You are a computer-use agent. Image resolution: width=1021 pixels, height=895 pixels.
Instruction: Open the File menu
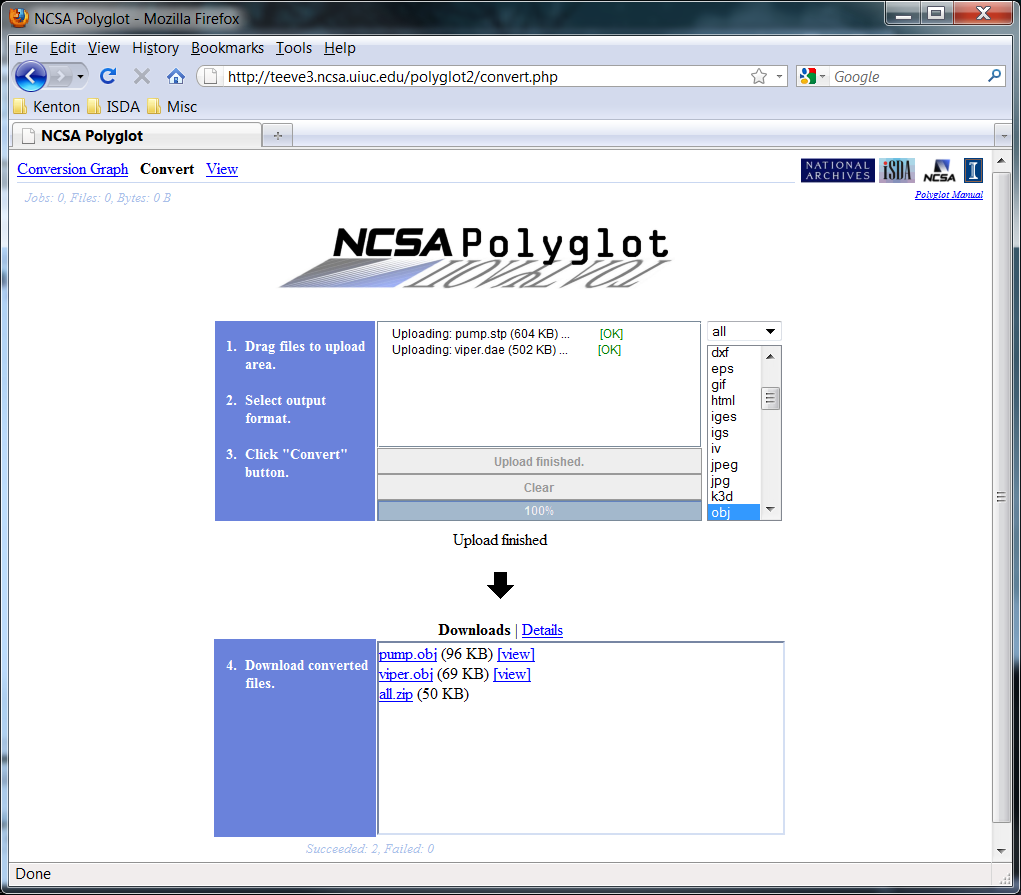(x=26, y=48)
